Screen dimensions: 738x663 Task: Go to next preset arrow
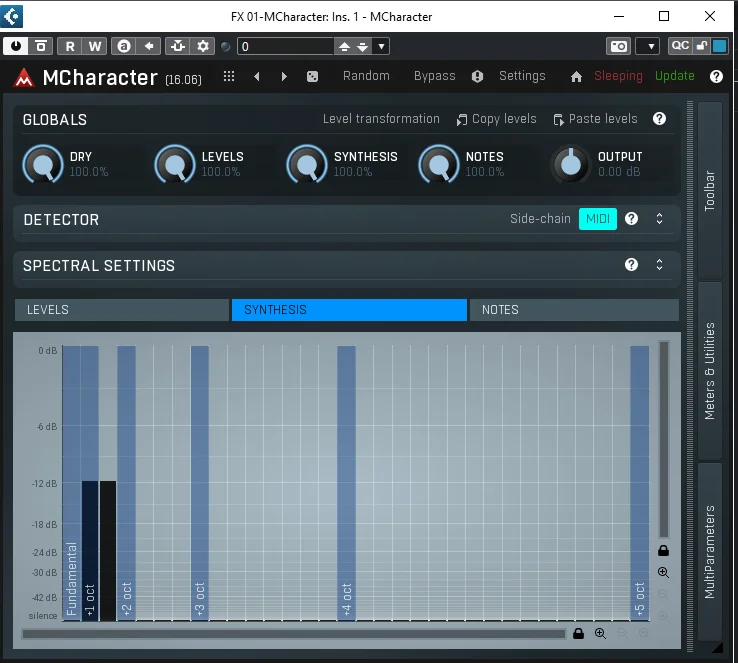pos(284,76)
